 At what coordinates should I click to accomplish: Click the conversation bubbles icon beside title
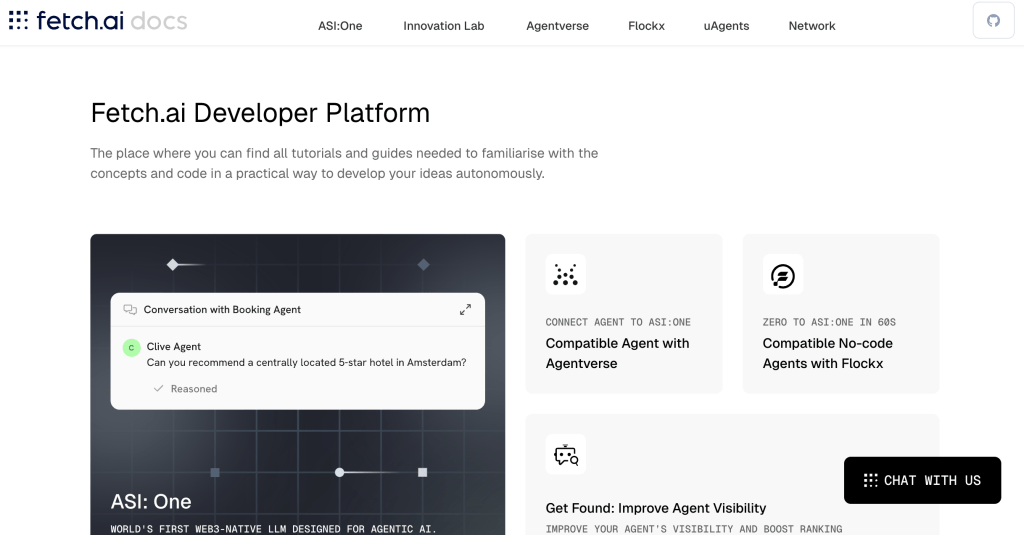[130, 310]
